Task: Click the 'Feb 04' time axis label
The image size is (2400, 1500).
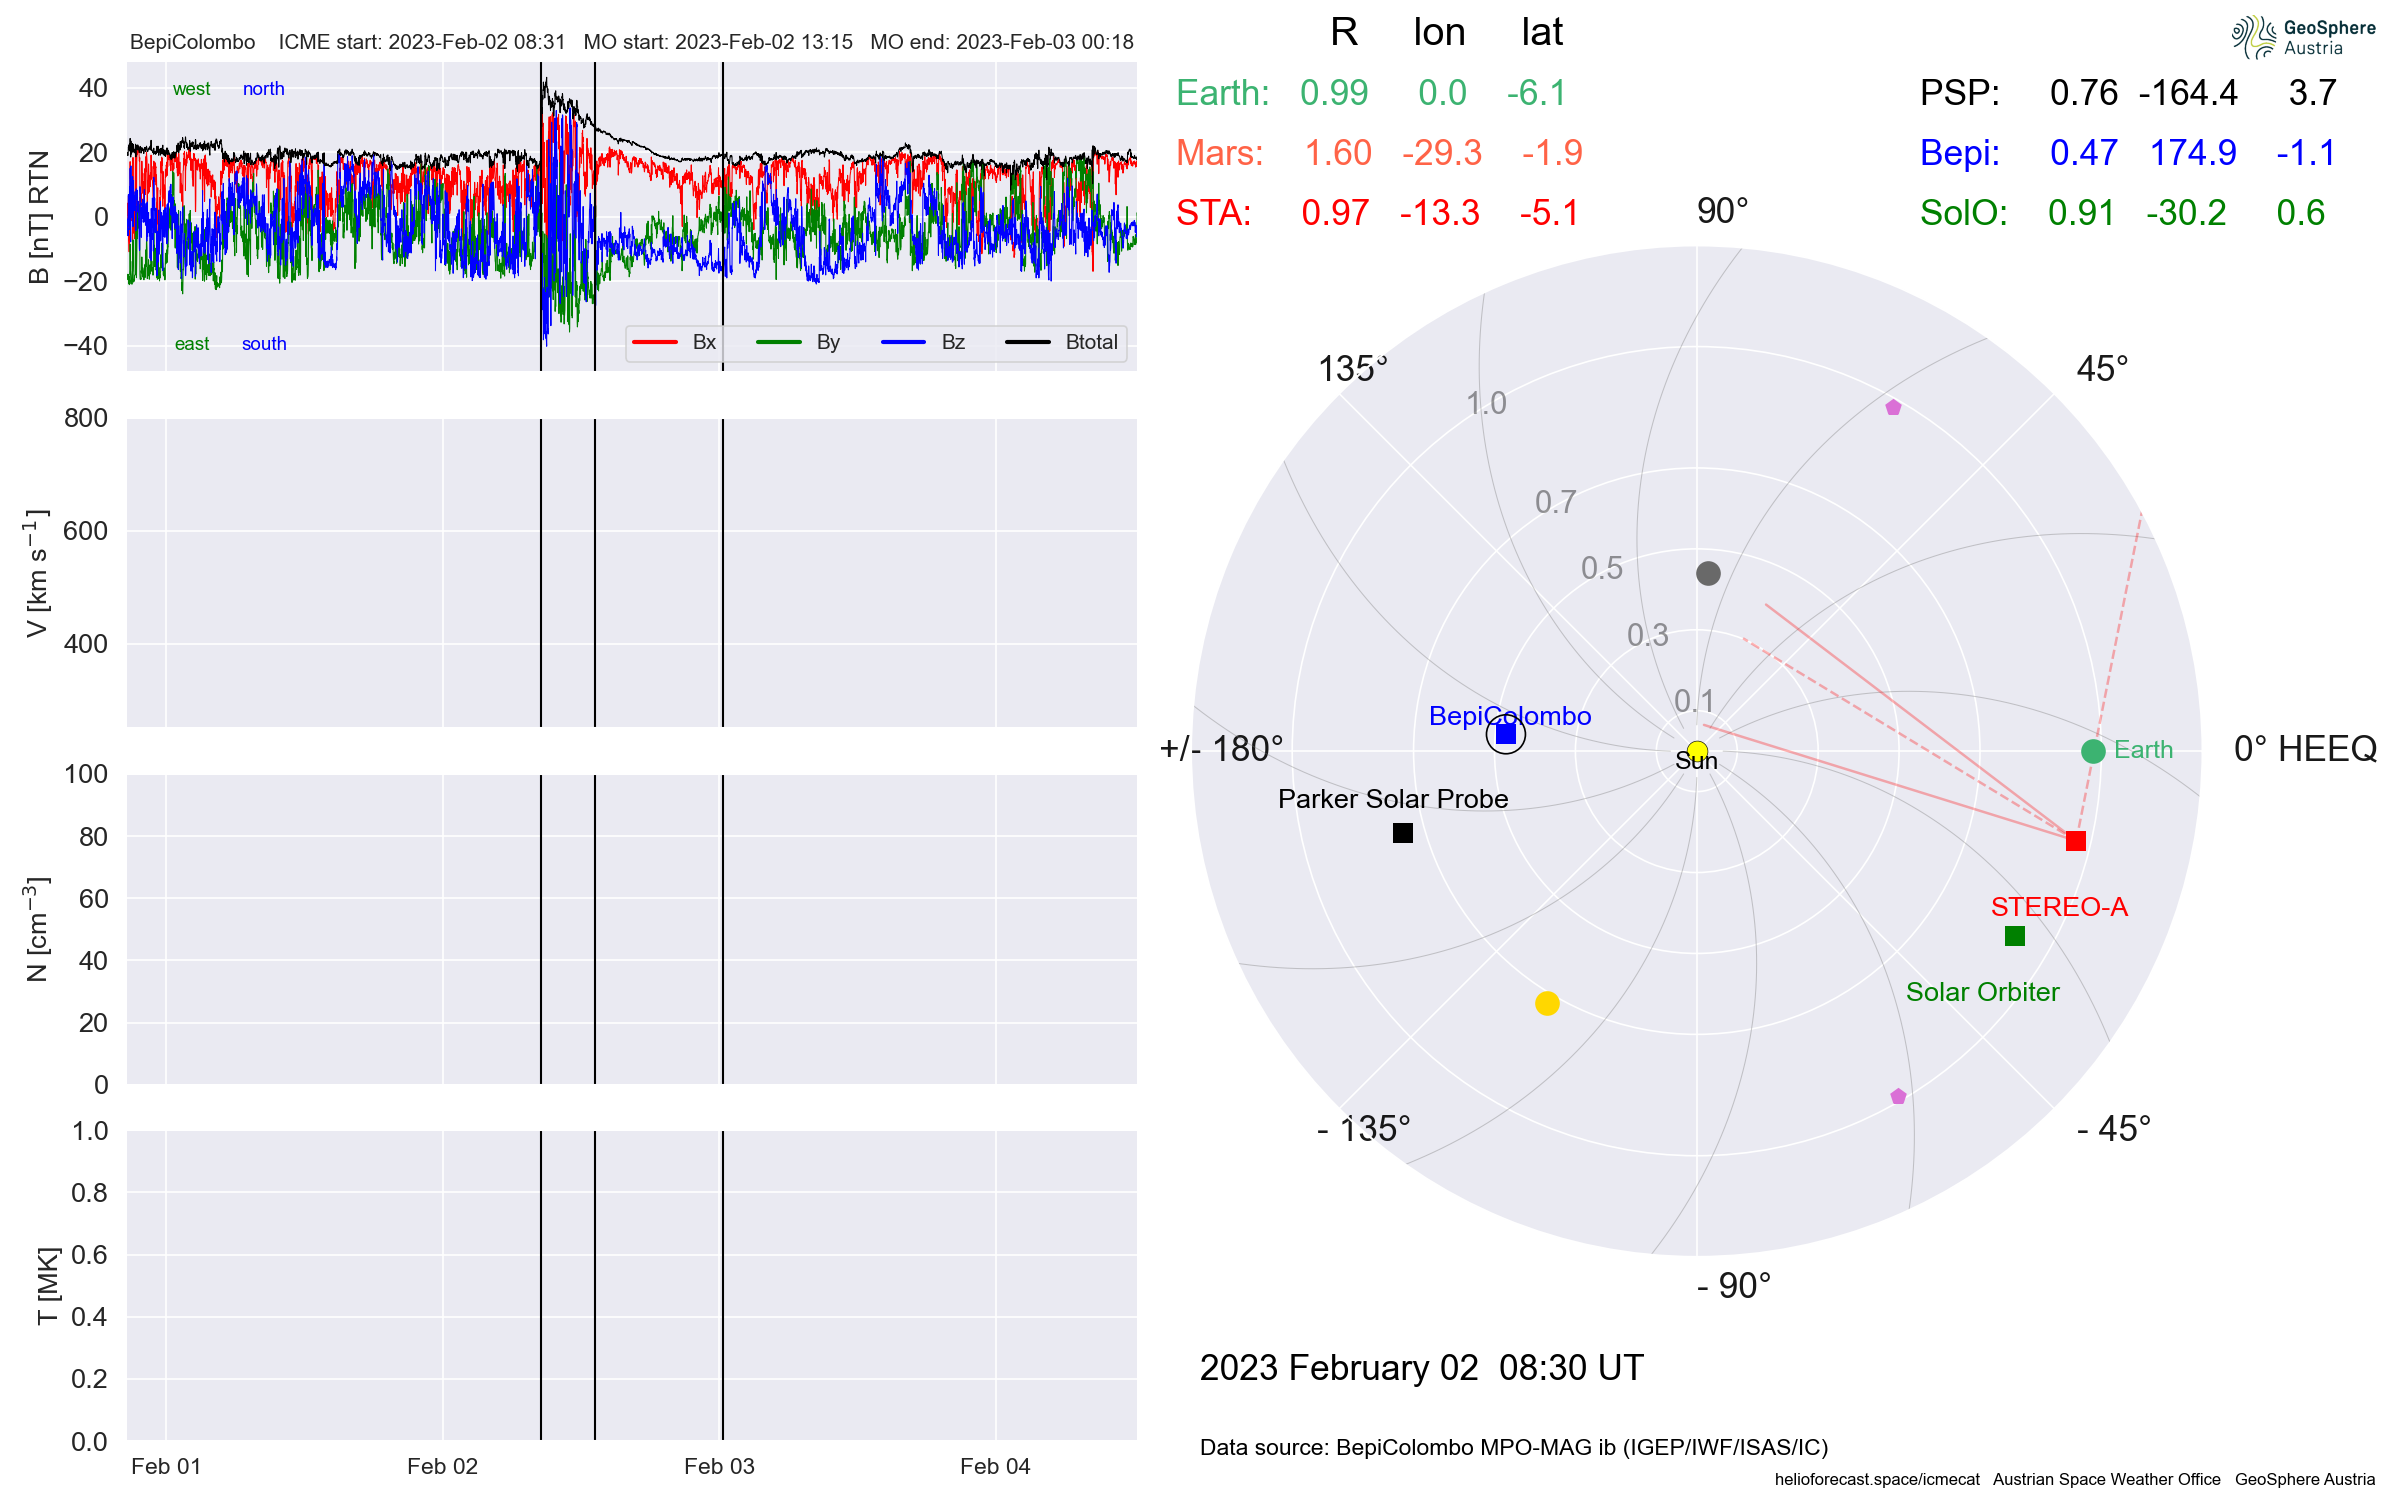Action: pyautogui.click(x=995, y=1466)
